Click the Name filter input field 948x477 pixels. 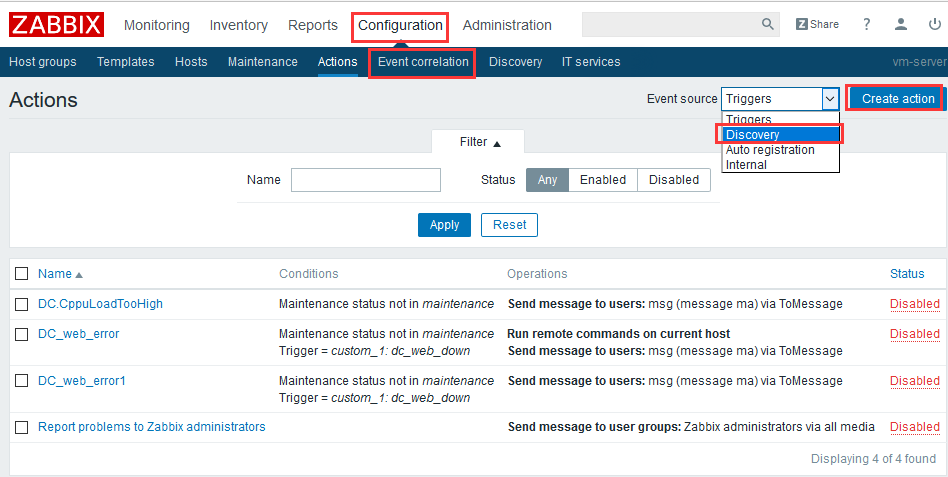coord(366,180)
